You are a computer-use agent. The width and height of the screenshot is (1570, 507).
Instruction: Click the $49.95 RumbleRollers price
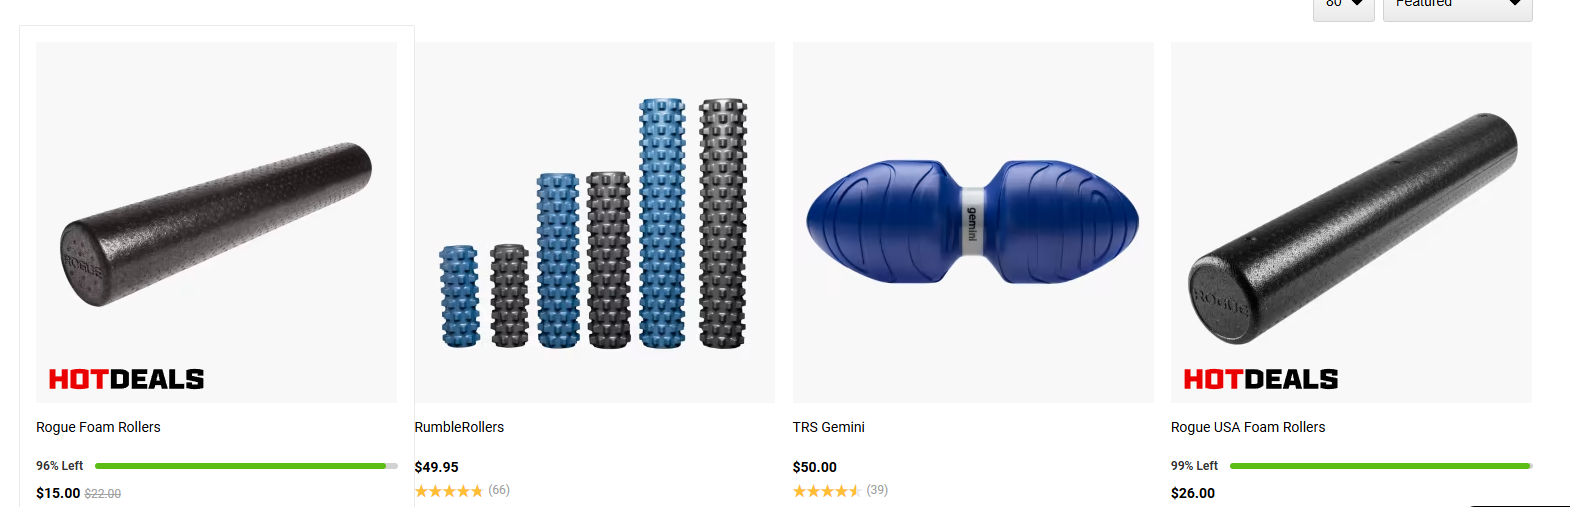point(436,467)
